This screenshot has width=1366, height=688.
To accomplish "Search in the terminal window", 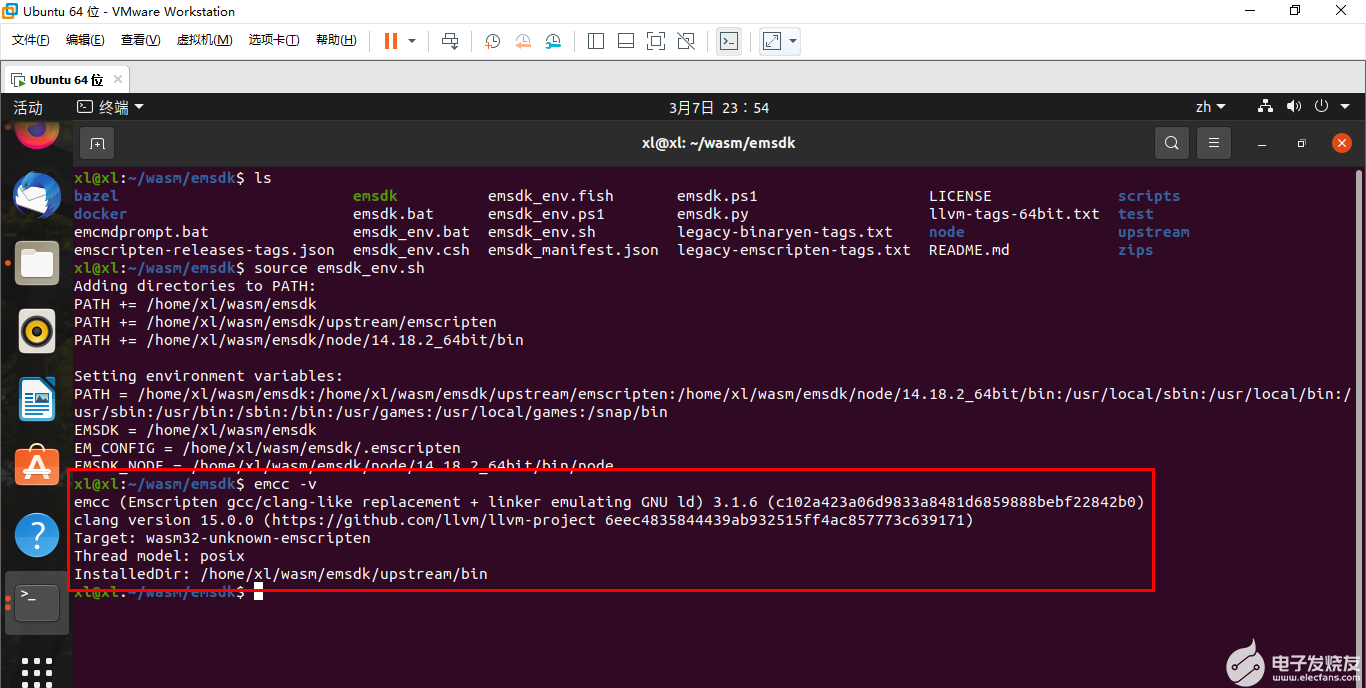I will coord(1172,143).
